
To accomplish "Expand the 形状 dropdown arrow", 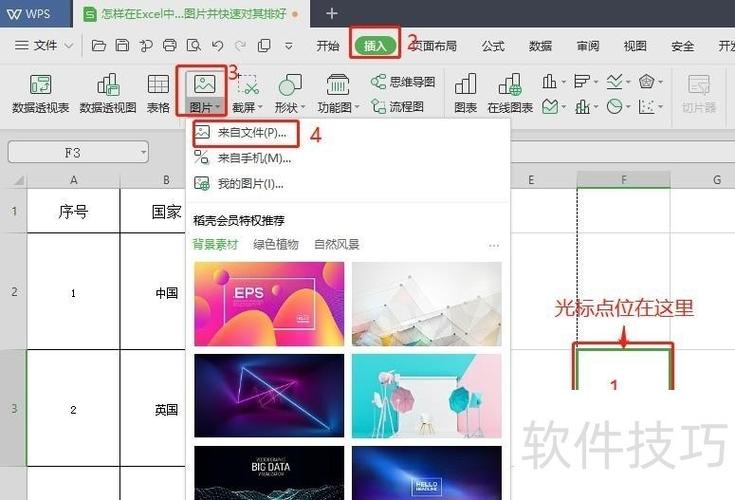I will [x=303, y=108].
